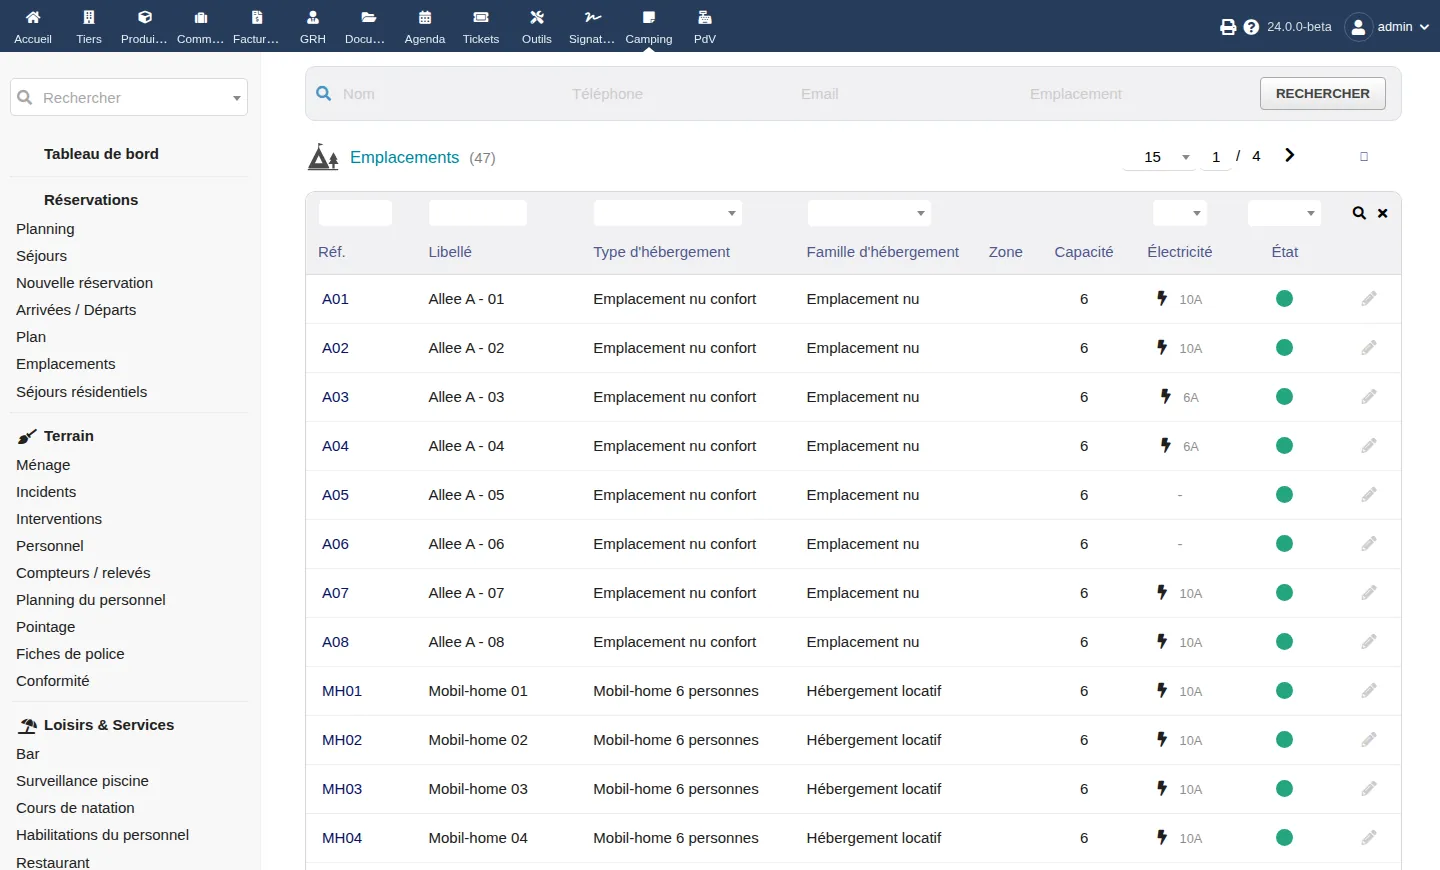Open the Agenda module

(x=425, y=27)
